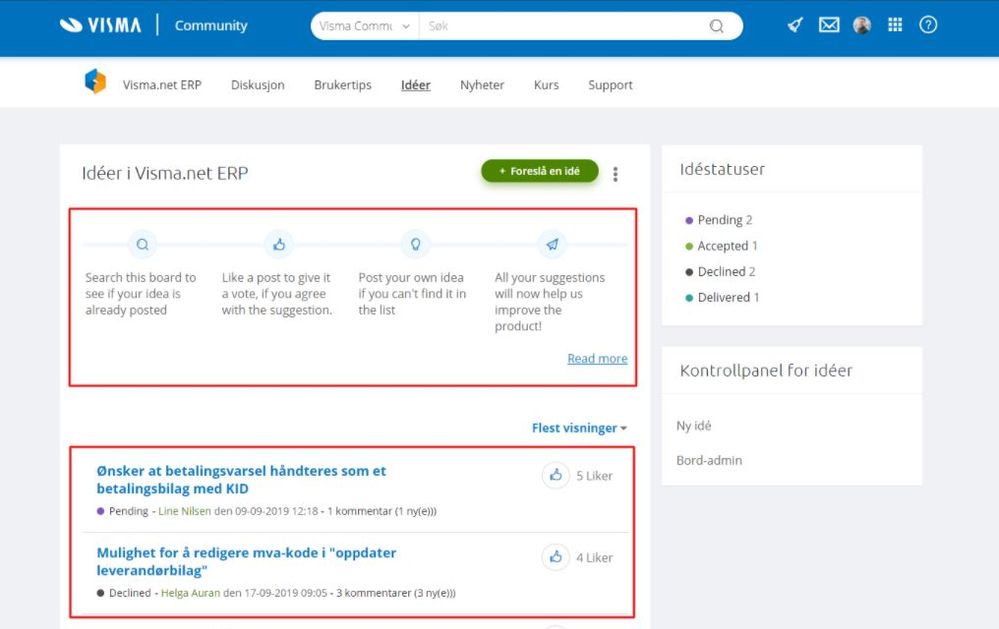Viewport: 999px width, 629px height.
Task: Switch to the Diskusjon tab
Action: pos(257,85)
